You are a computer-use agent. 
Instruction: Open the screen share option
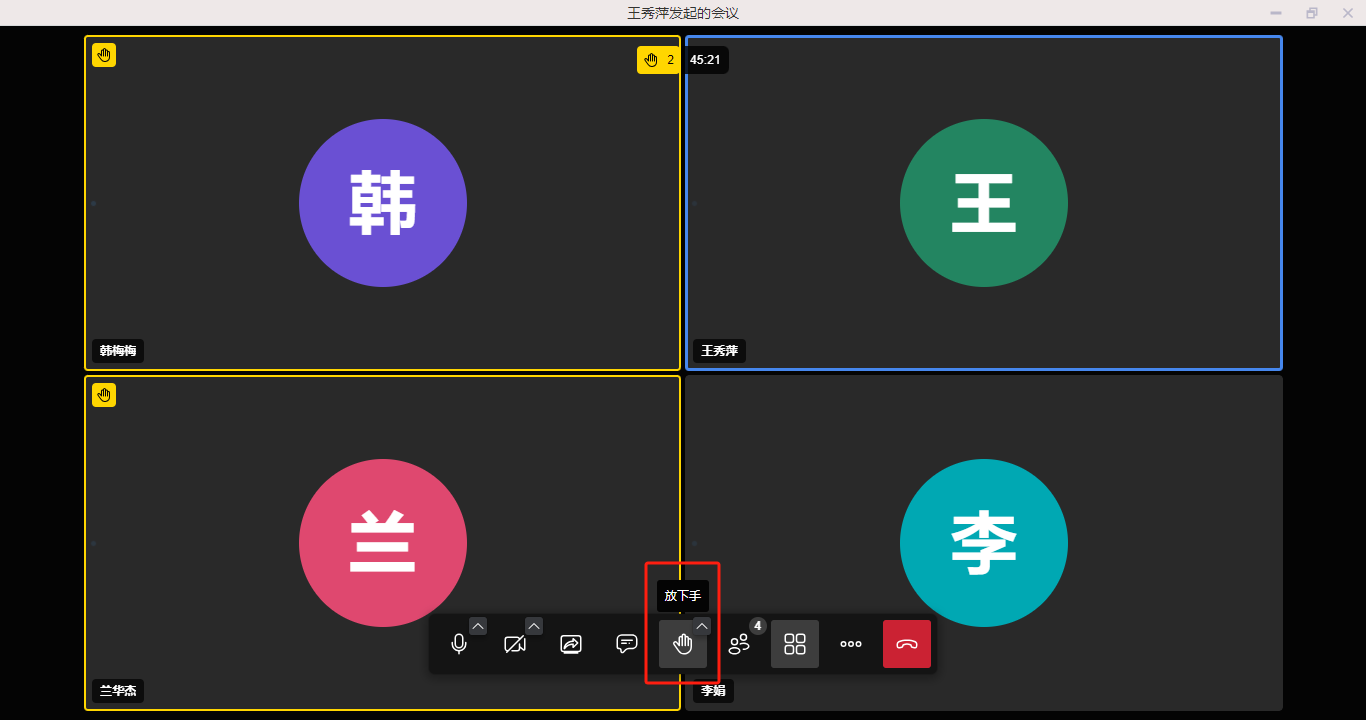pyautogui.click(x=571, y=645)
